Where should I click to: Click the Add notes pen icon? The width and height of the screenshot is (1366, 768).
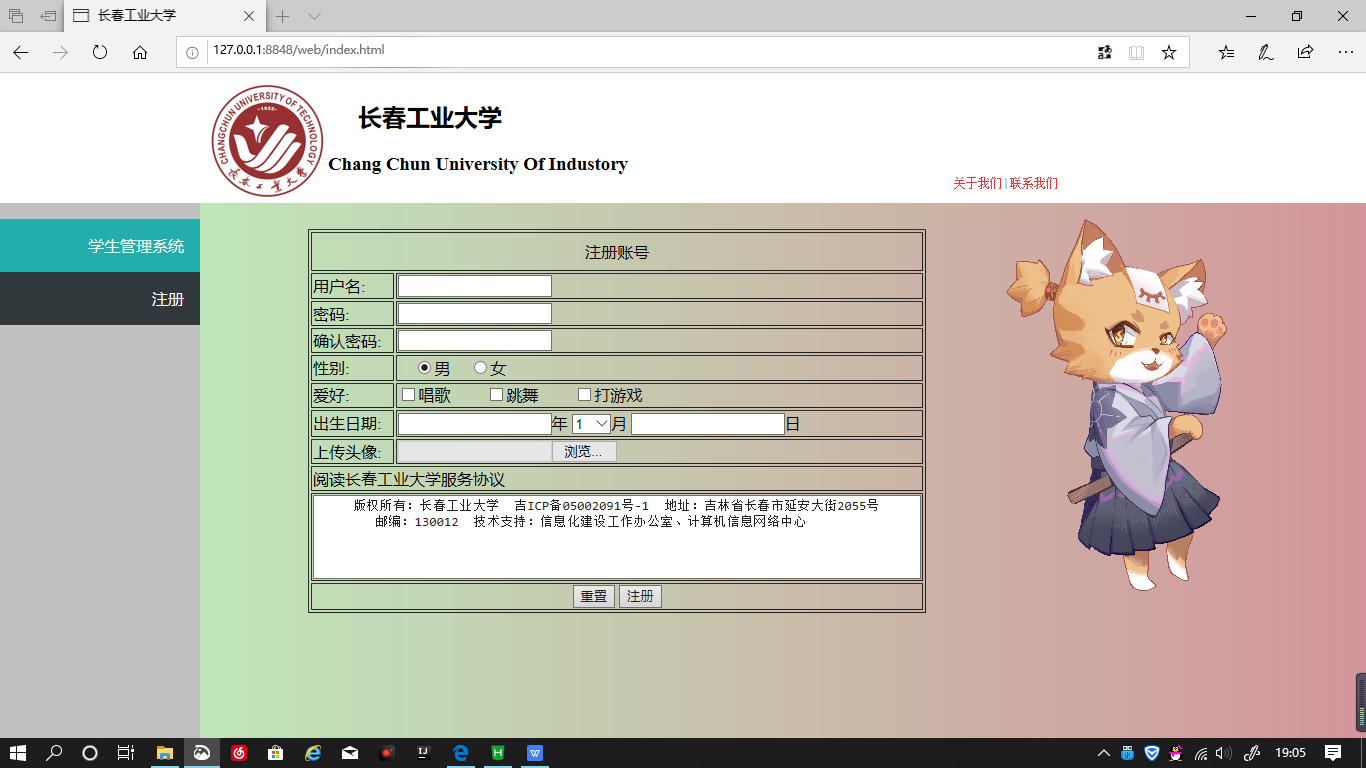(1265, 52)
